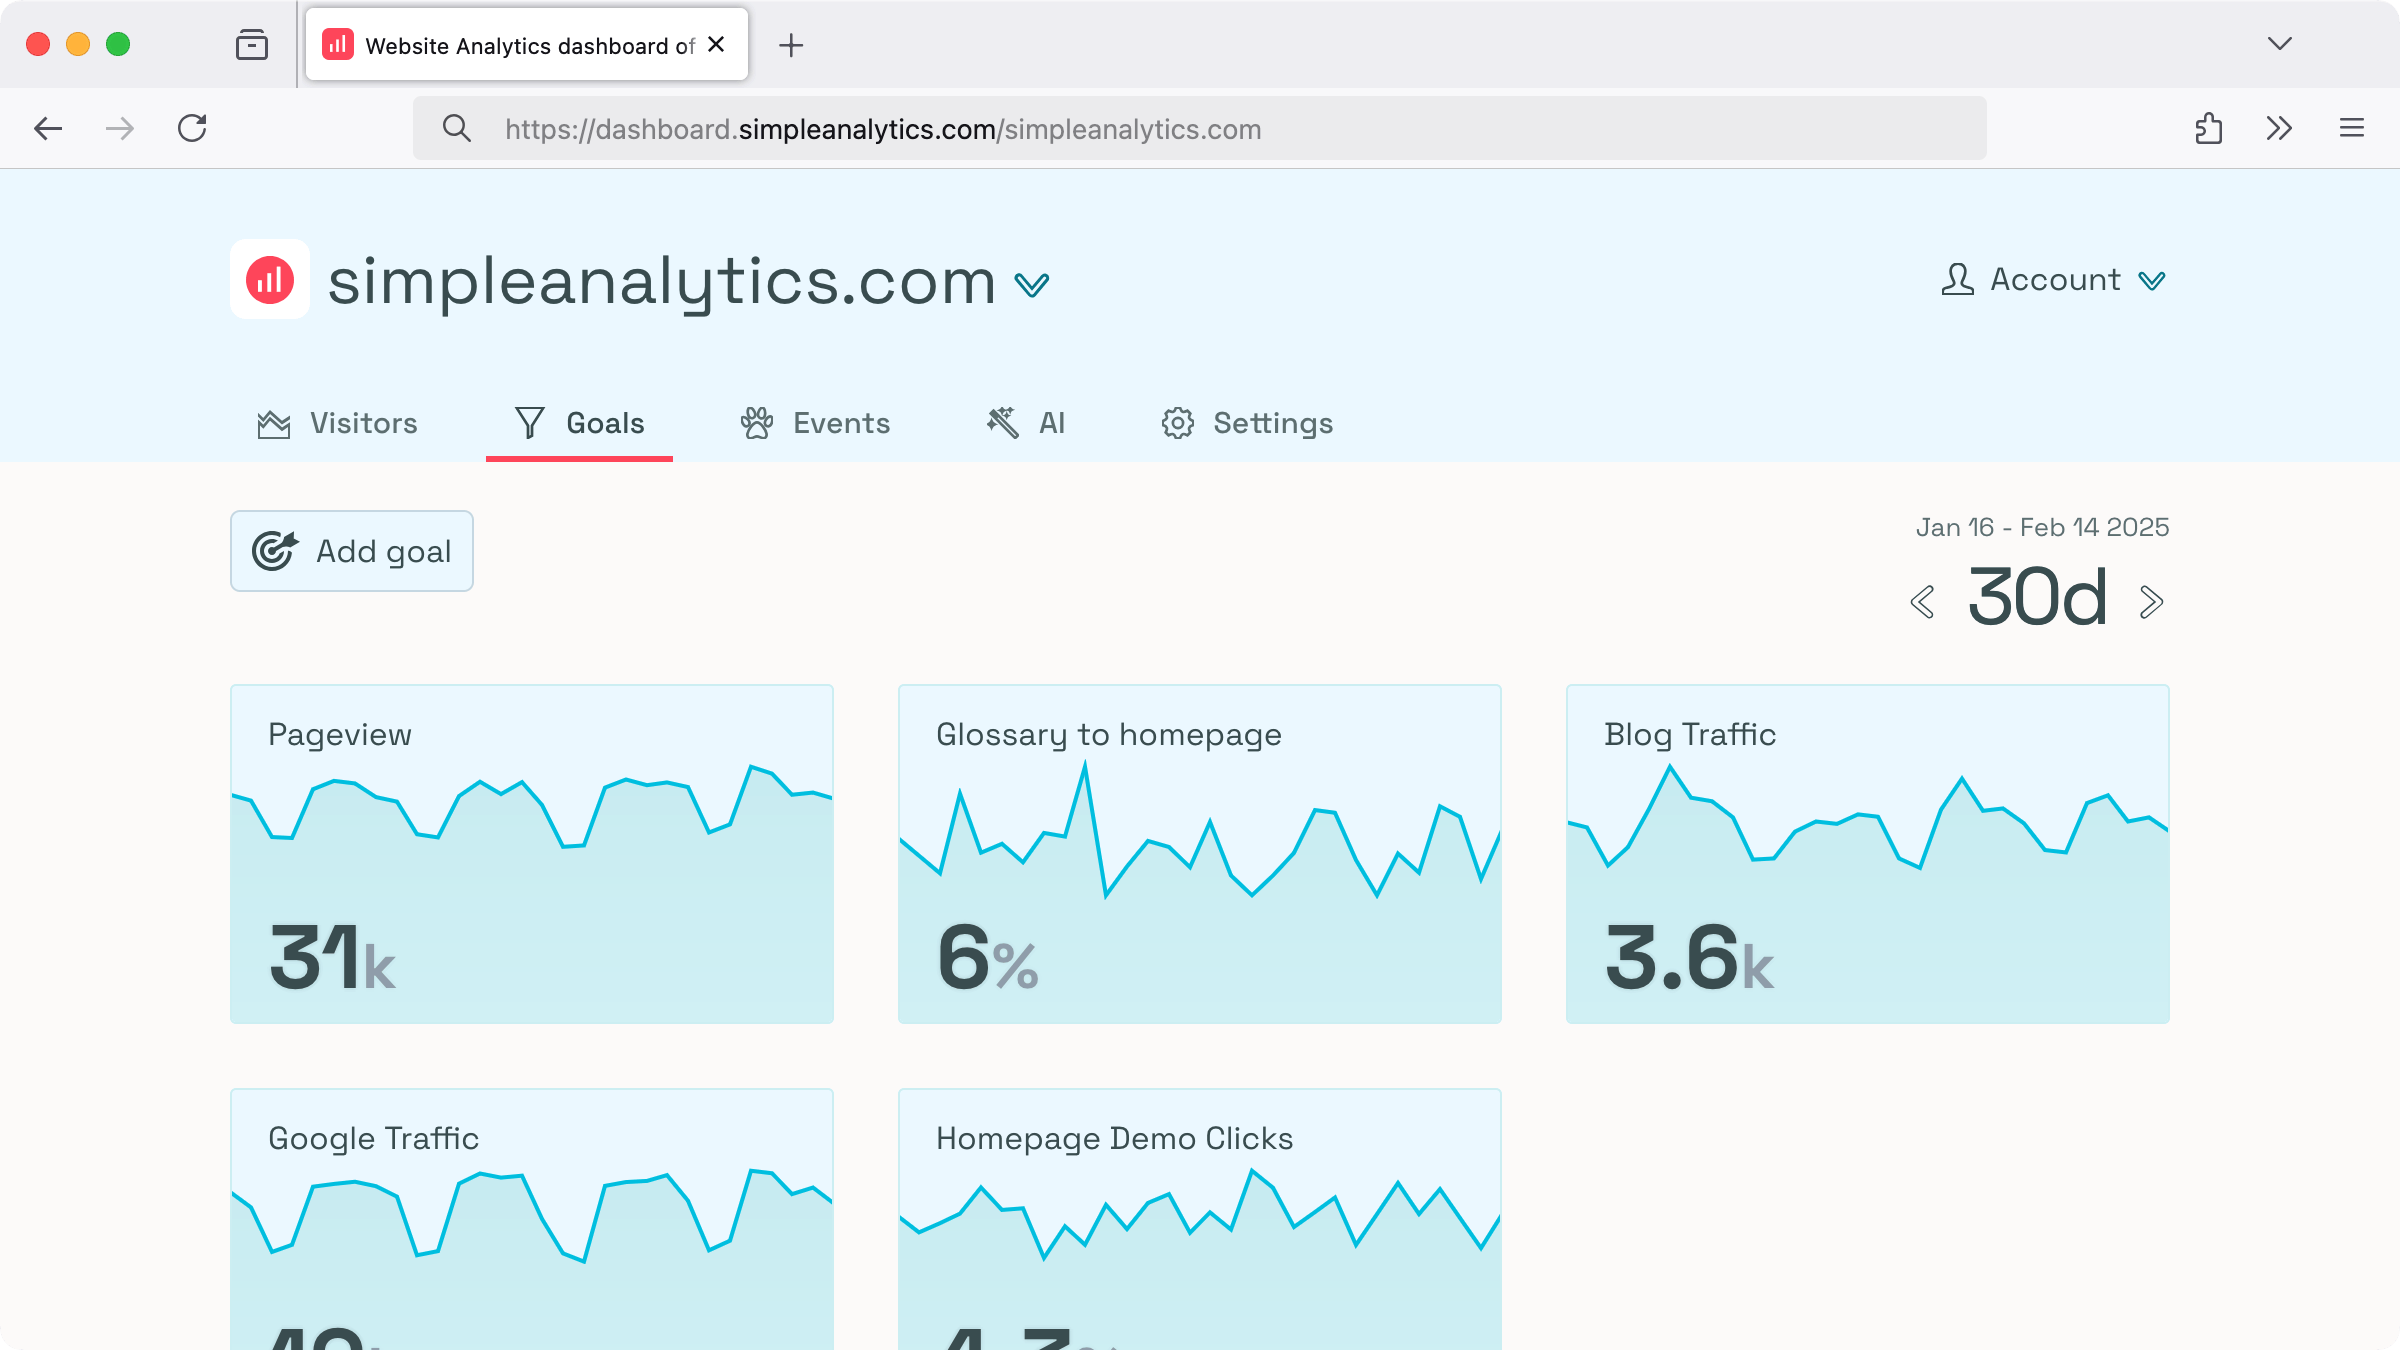Expand the simpleanalytics.com site dropdown chevron
Screen dimensions: 2400x1350
(x=1032, y=285)
